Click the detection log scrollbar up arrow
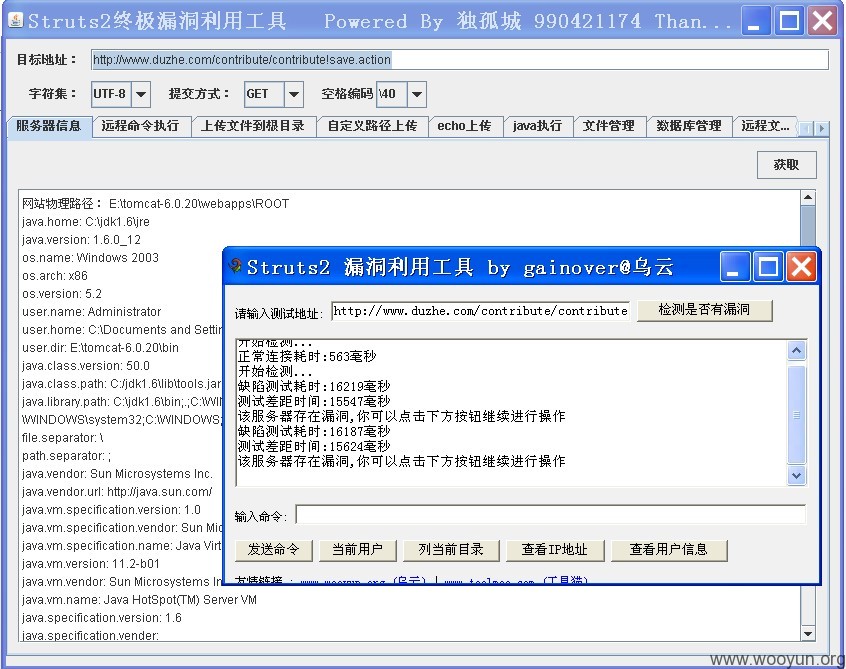The image size is (846, 669). 796,351
